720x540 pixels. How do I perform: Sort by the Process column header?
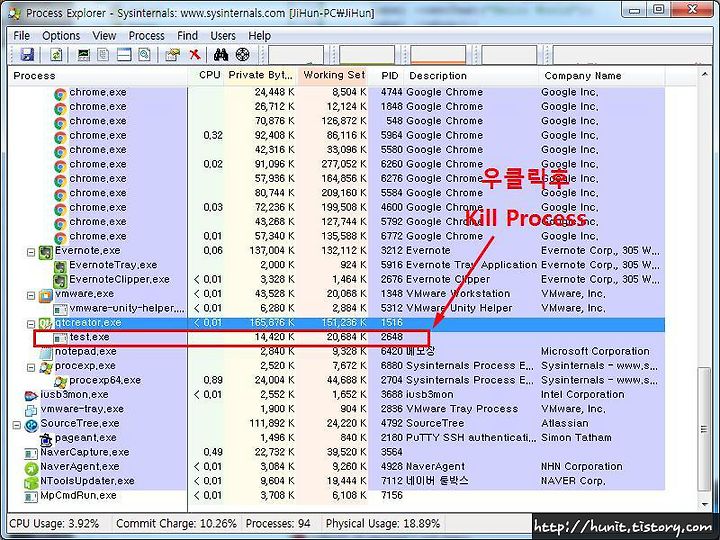98,76
